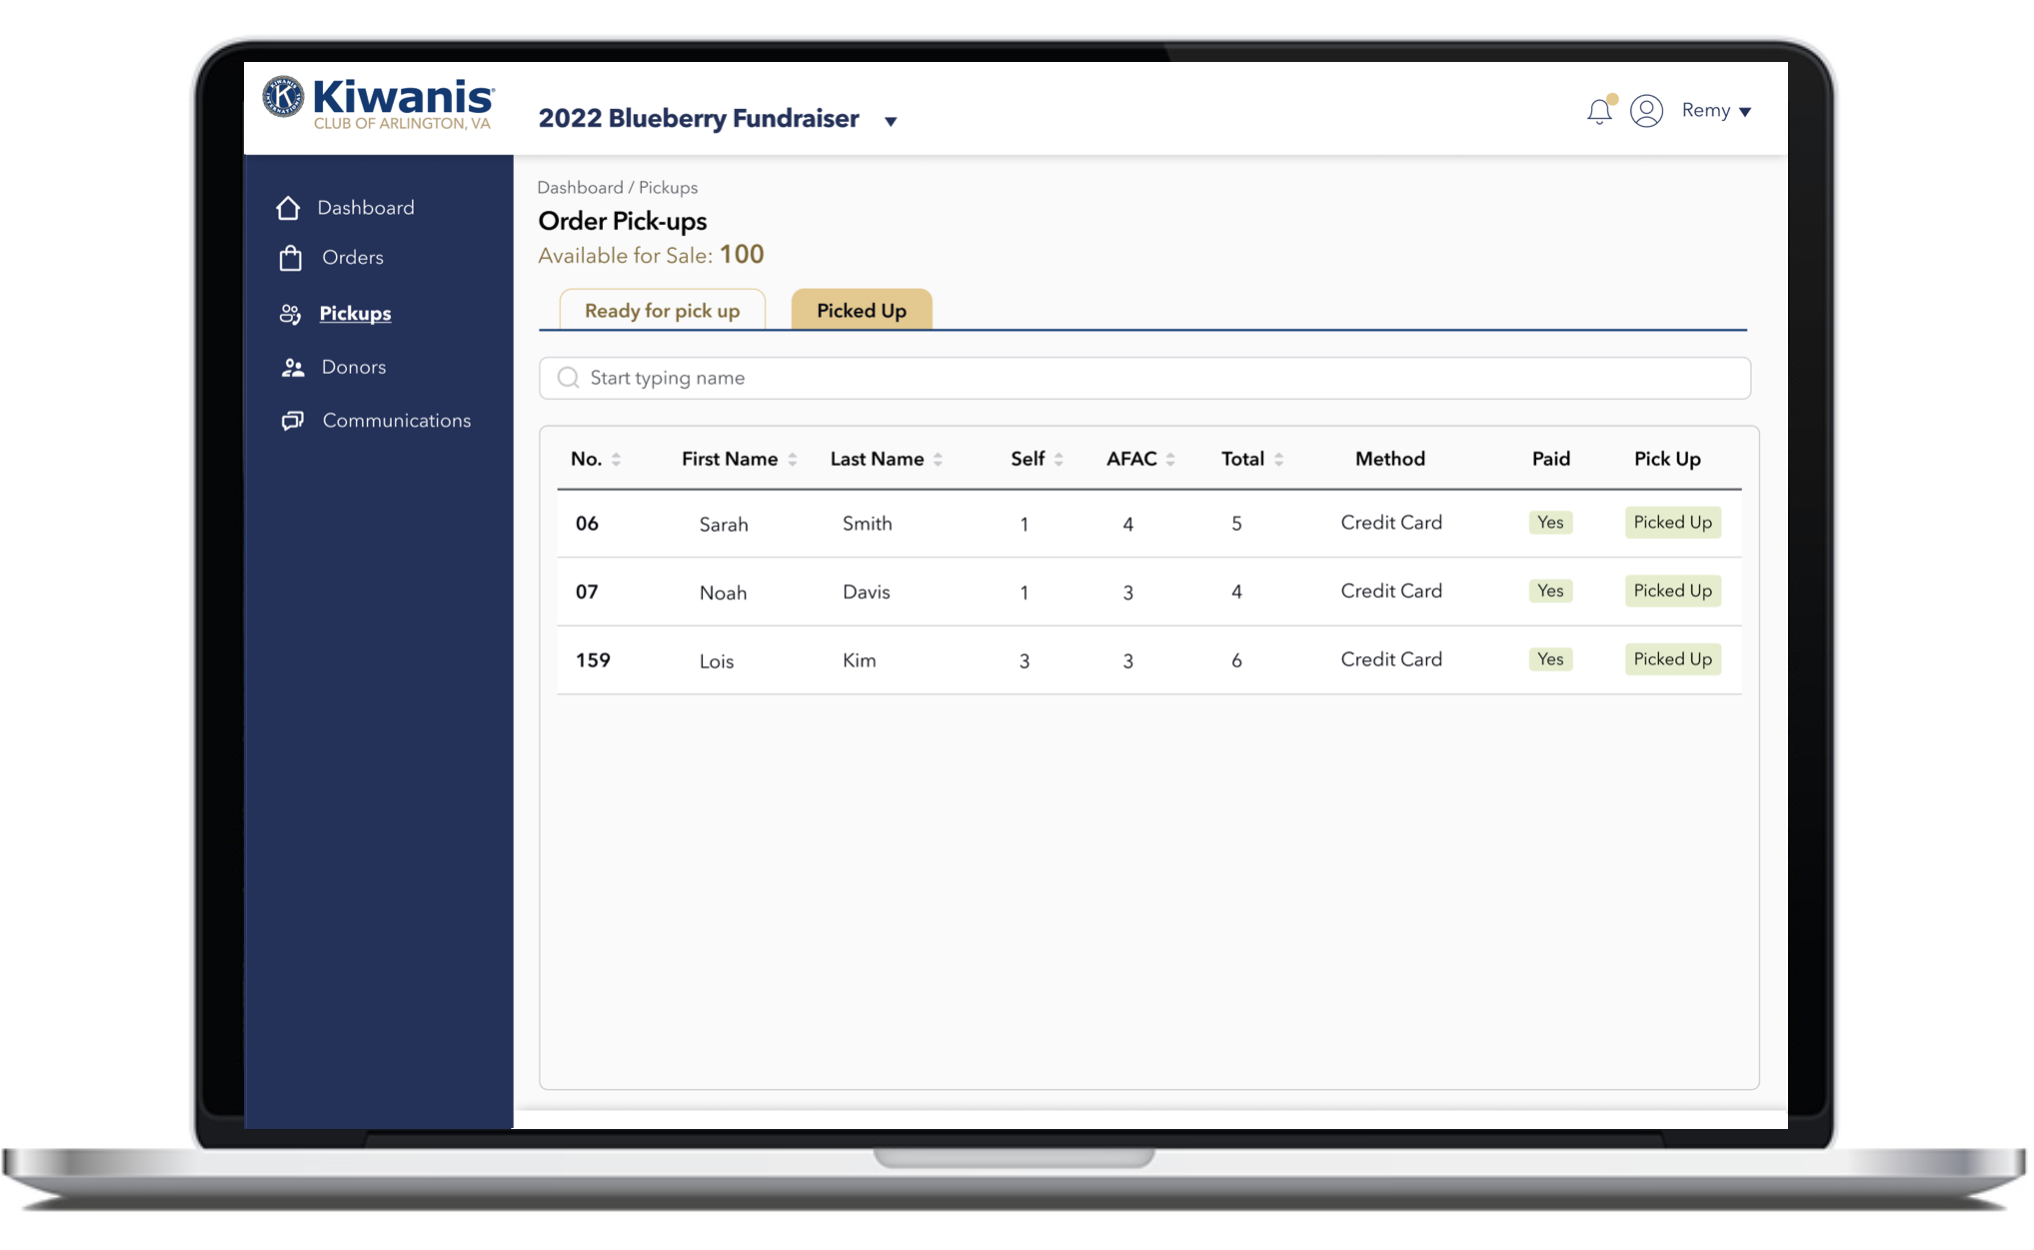
Task: Click first name Sarah
Action: [724, 524]
